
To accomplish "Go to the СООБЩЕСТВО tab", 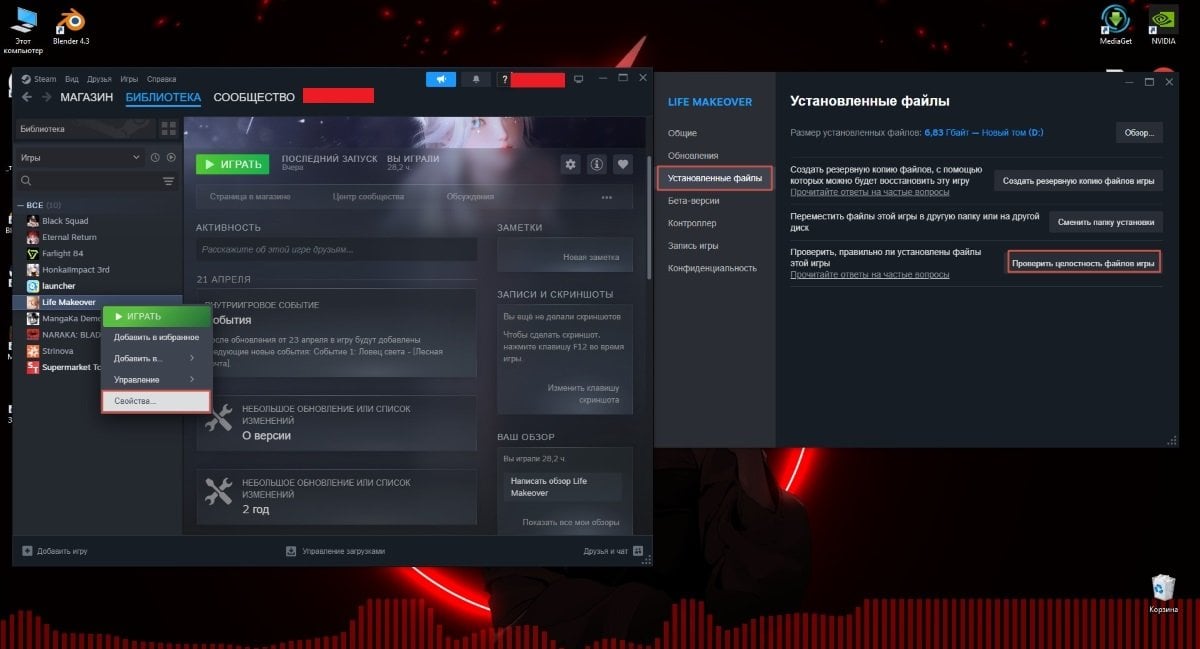I will pyautogui.click(x=254, y=97).
